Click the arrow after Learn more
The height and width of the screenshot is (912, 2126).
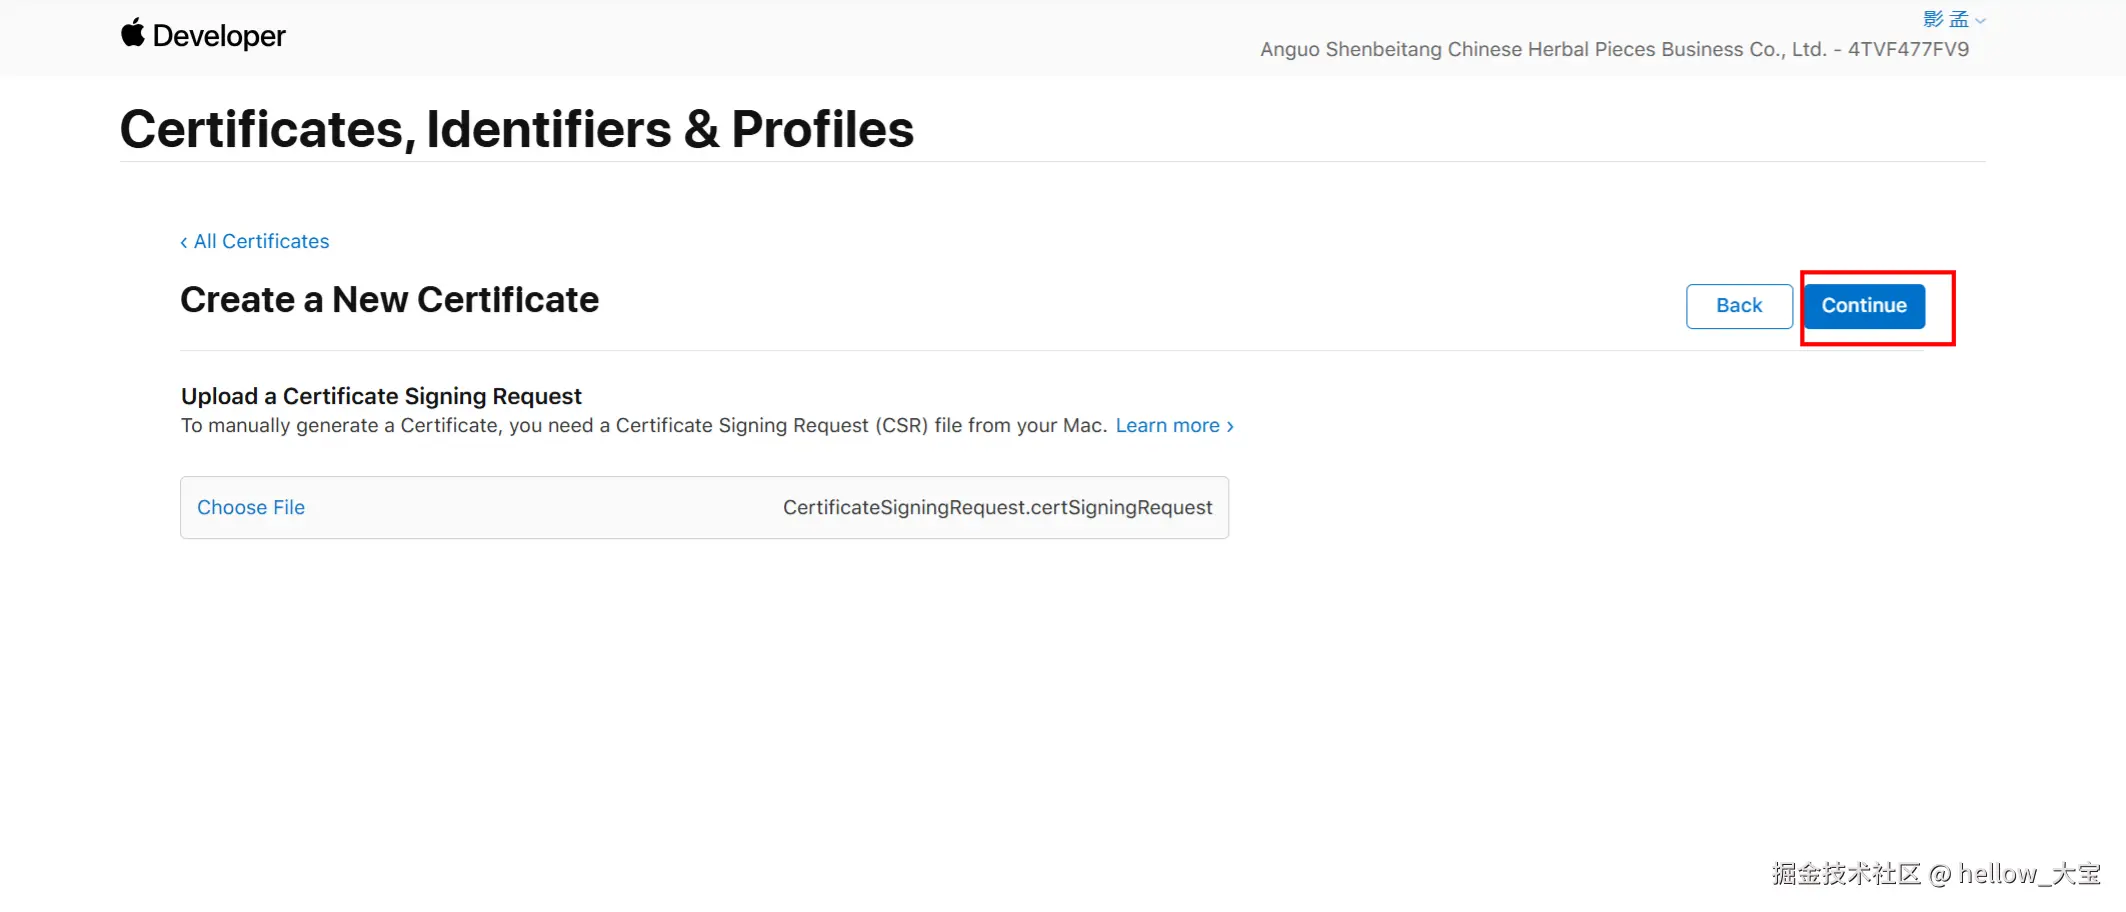pyautogui.click(x=1230, y=426)
